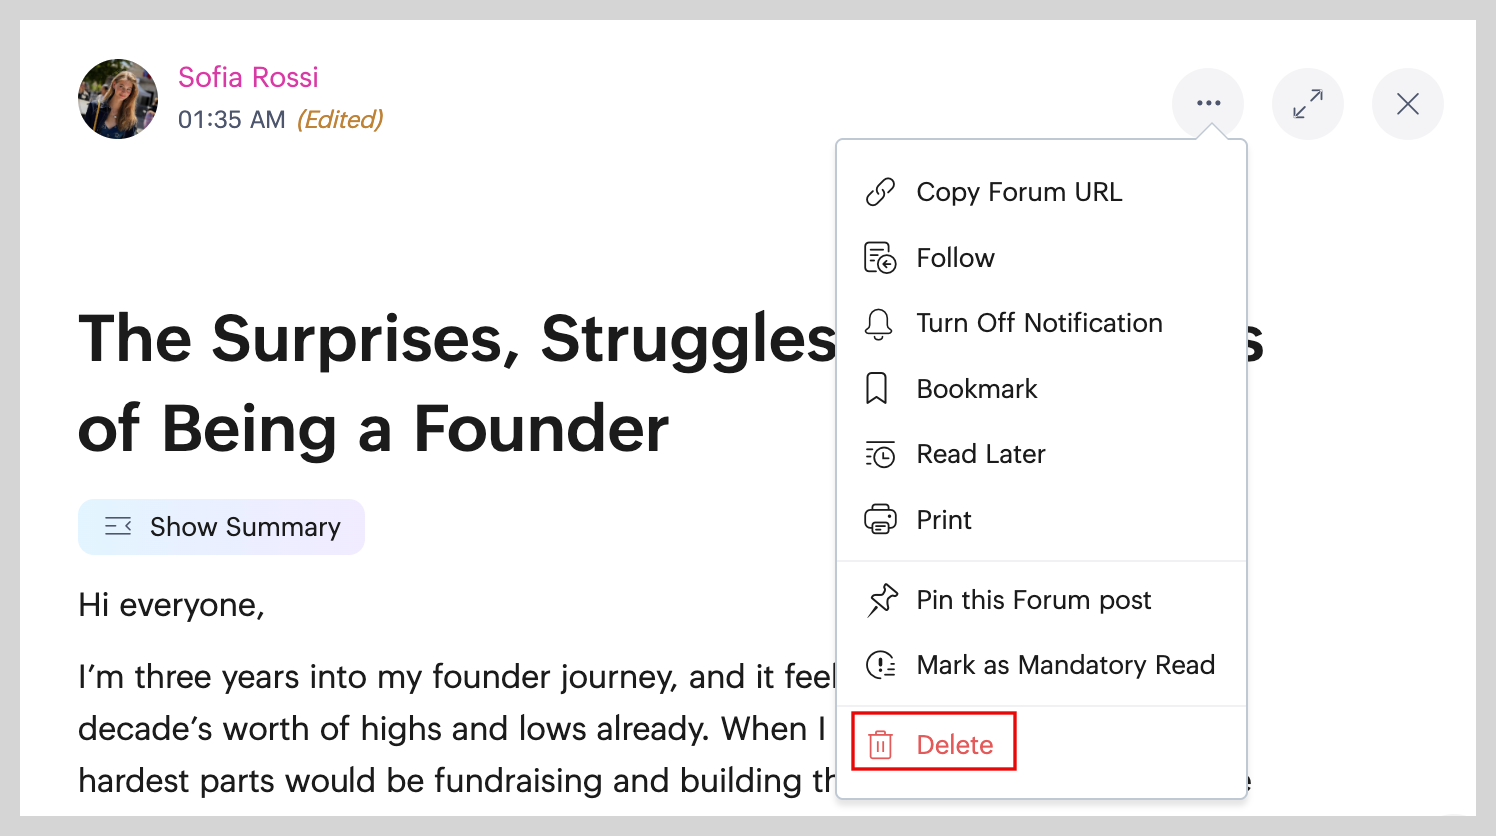Viewport: 1496px width, 836px height.
Task: Choose Print from the options menu
Action: [943, 520]
